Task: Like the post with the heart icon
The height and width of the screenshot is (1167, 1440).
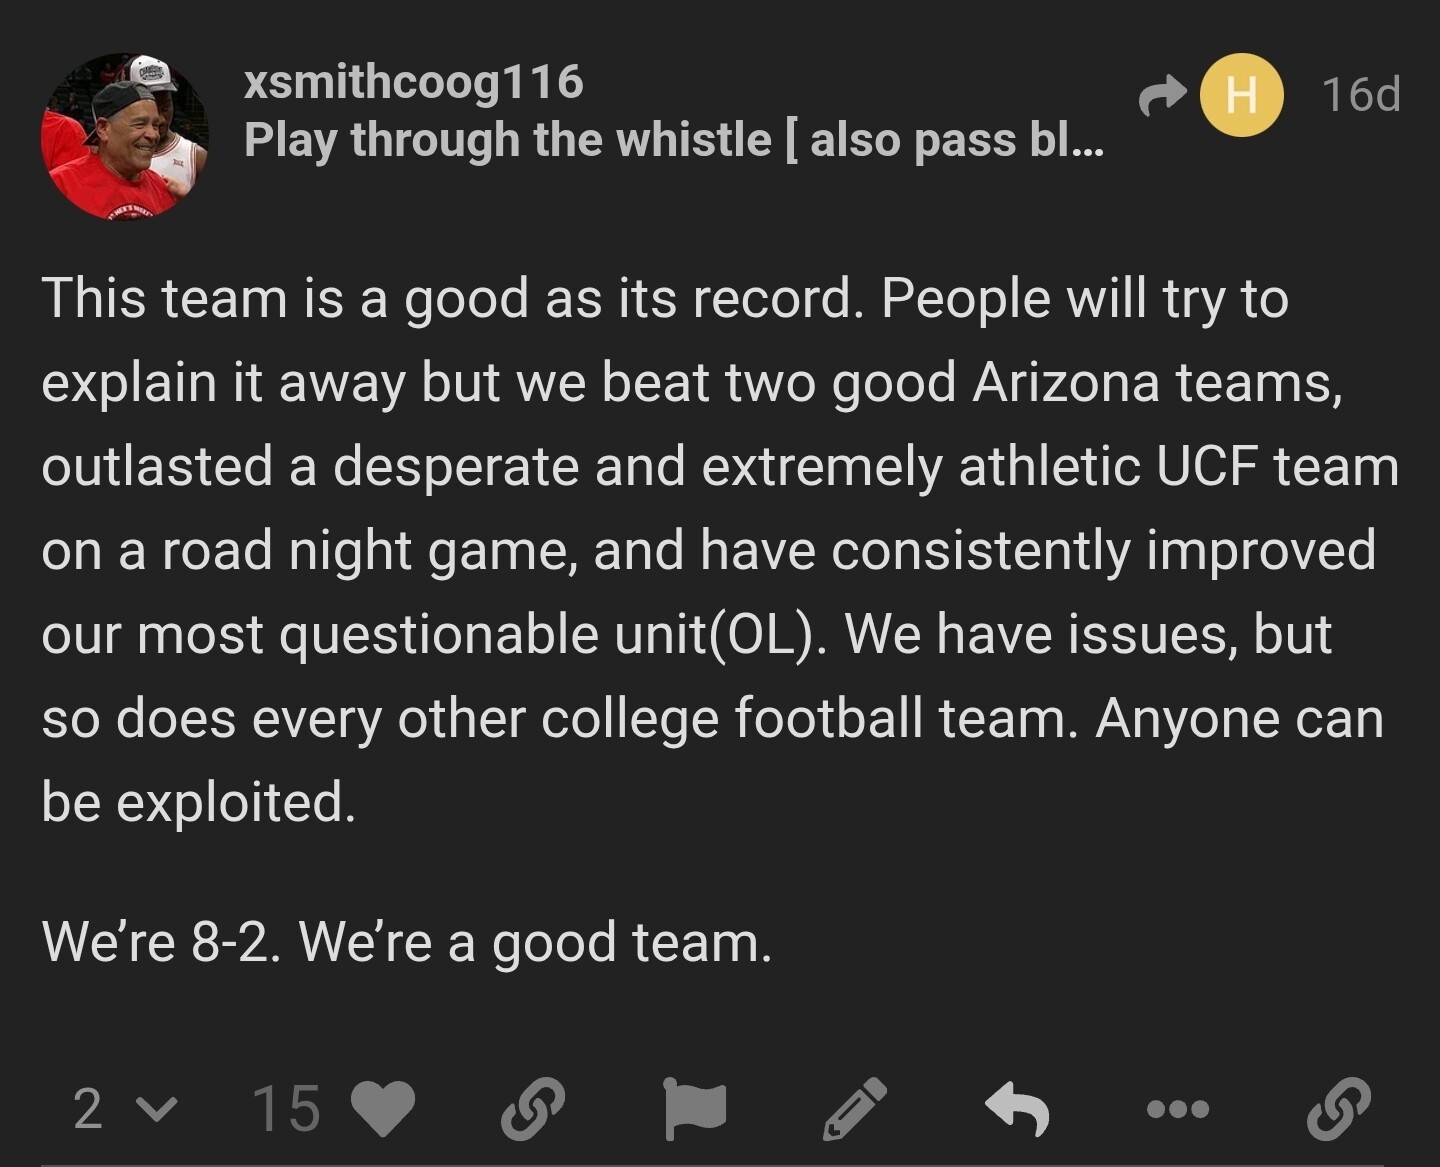Action: pyautogui.click(x=384, y=1109)
